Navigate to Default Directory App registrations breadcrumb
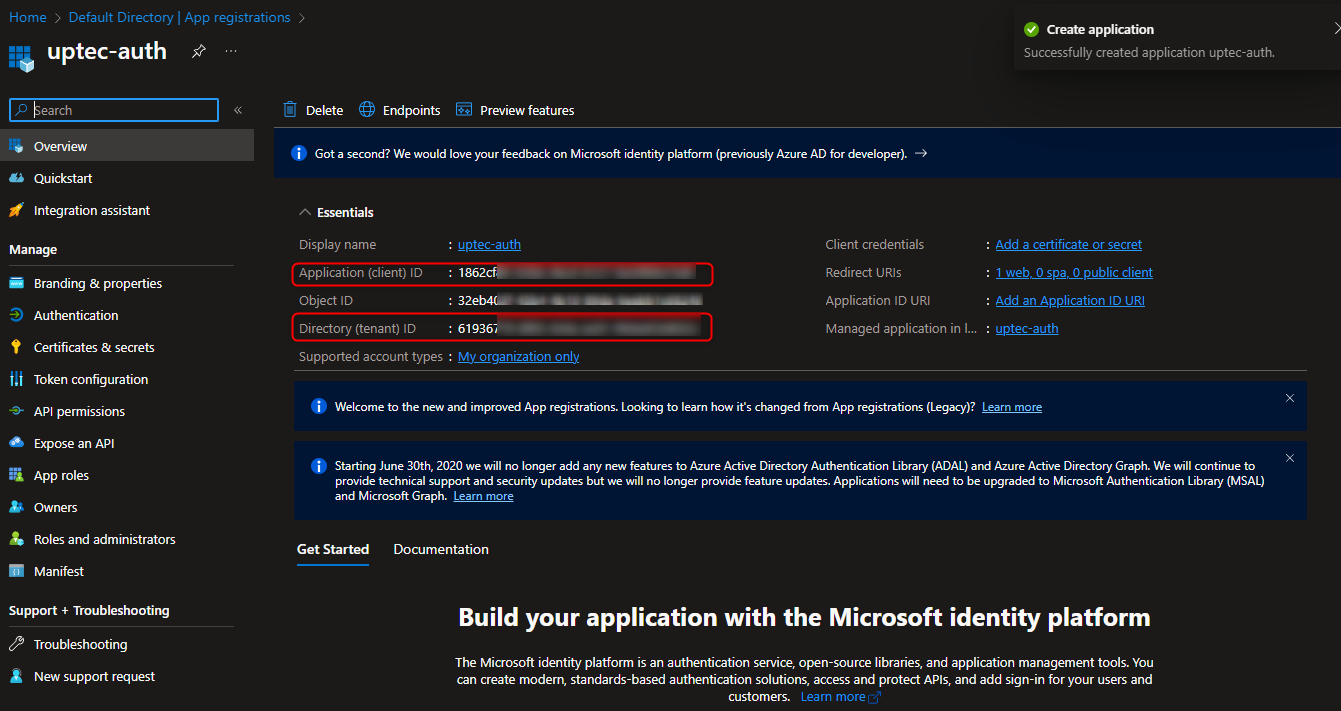Image resolution: width=1341 pixels, height=711 pixels. [179, 17]
